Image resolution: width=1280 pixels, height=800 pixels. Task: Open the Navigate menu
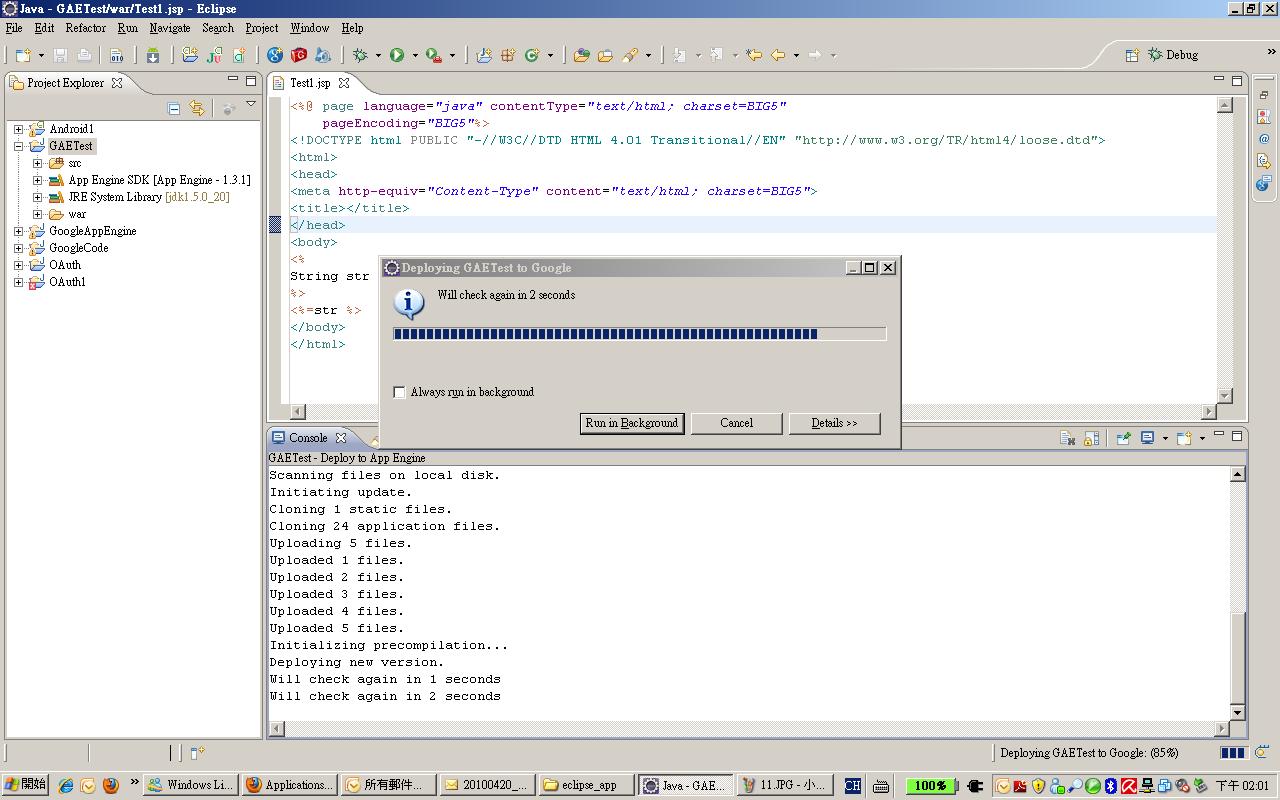pos(170,28)
